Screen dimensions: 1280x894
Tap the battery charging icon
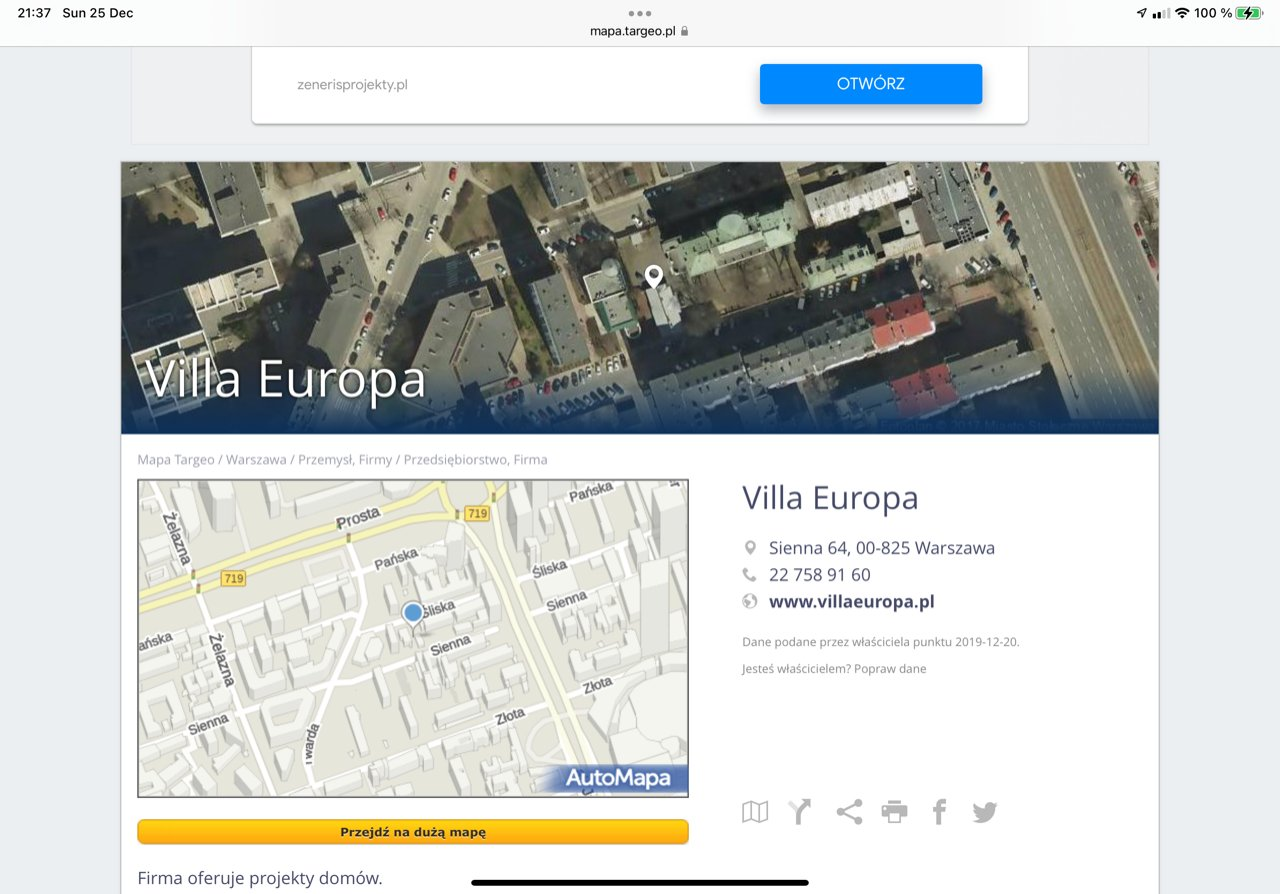pos(1249,13)
